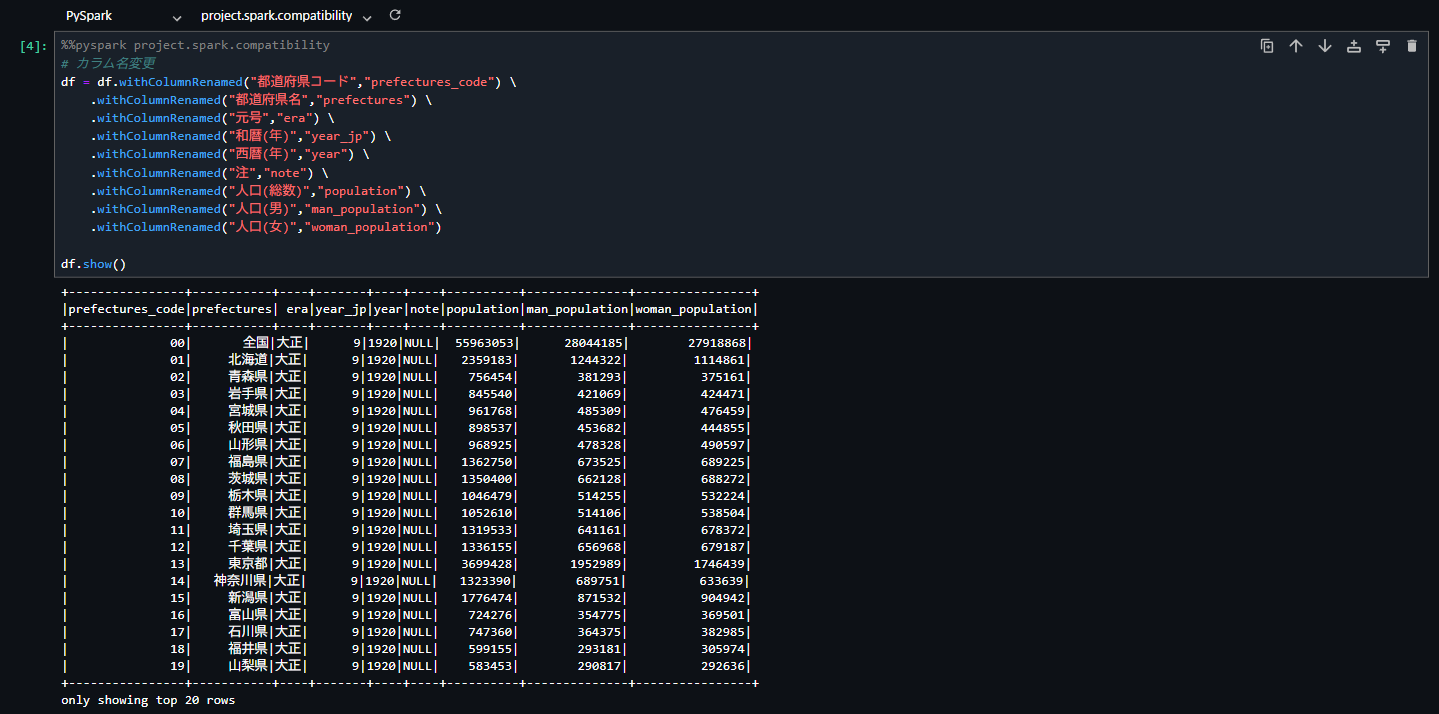The image size is (1439, 714).
Task: Click the 新潟県 prefecture cell
Action: point(248,598)
